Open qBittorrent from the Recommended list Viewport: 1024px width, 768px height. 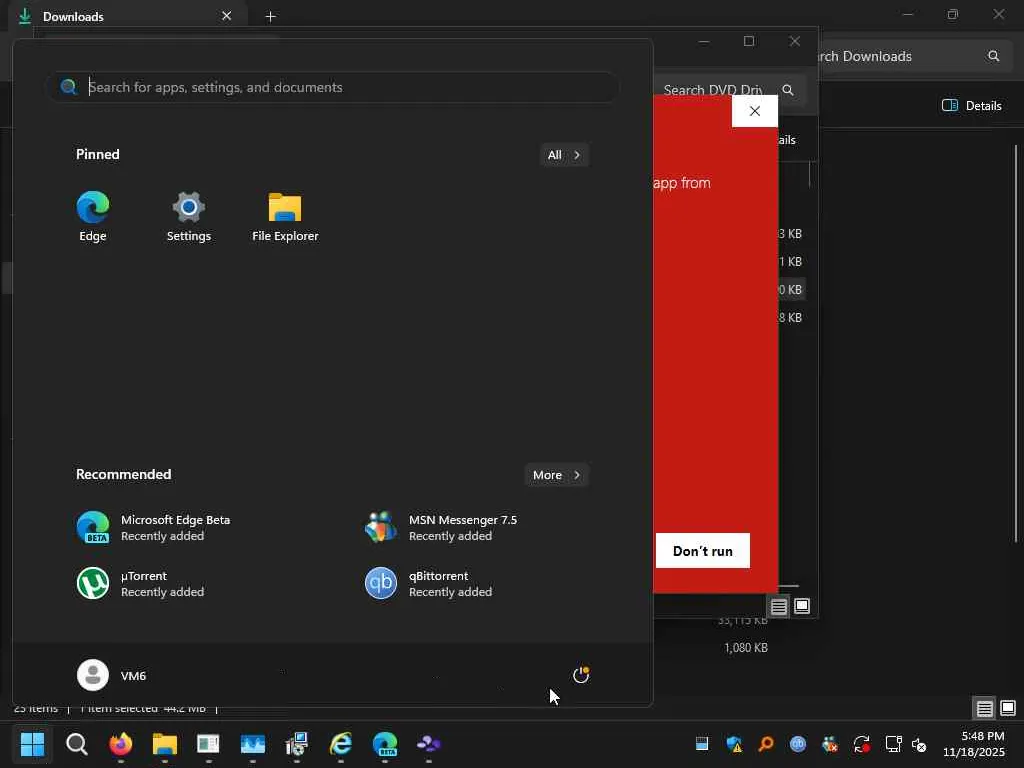(428, 583)
